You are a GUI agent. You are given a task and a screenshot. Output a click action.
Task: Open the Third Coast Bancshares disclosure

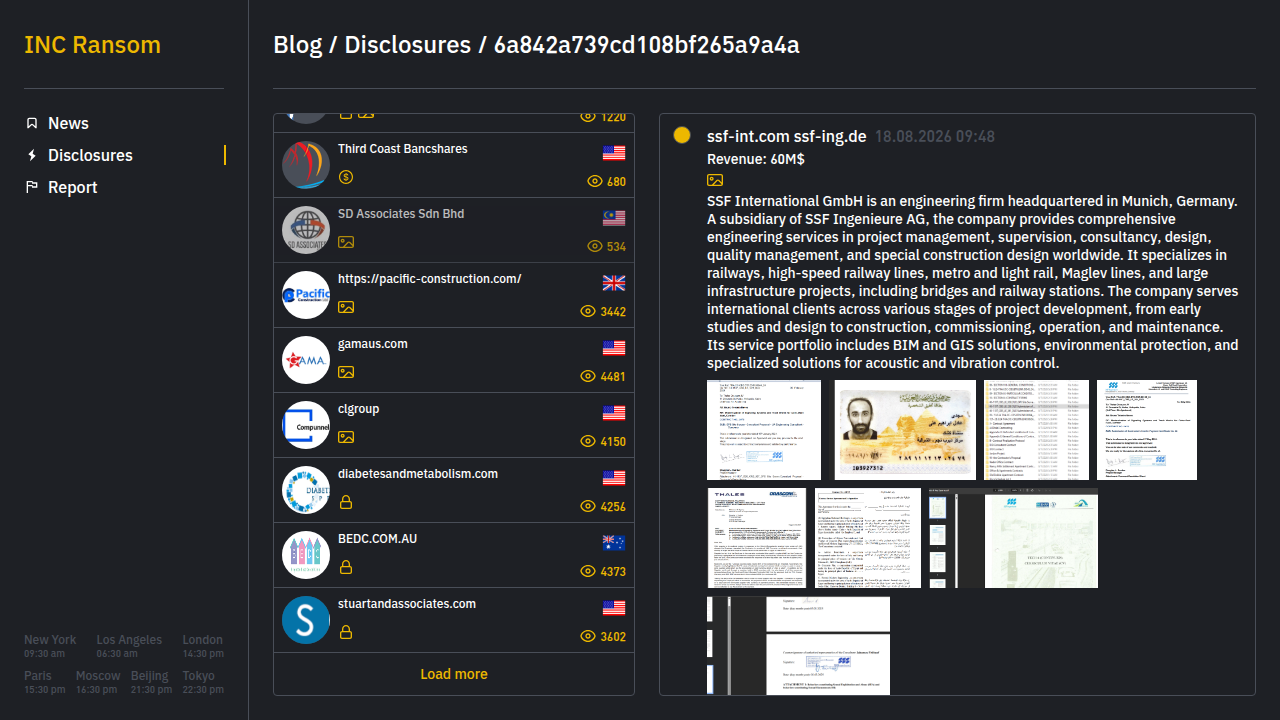click(x=454, y=165)
